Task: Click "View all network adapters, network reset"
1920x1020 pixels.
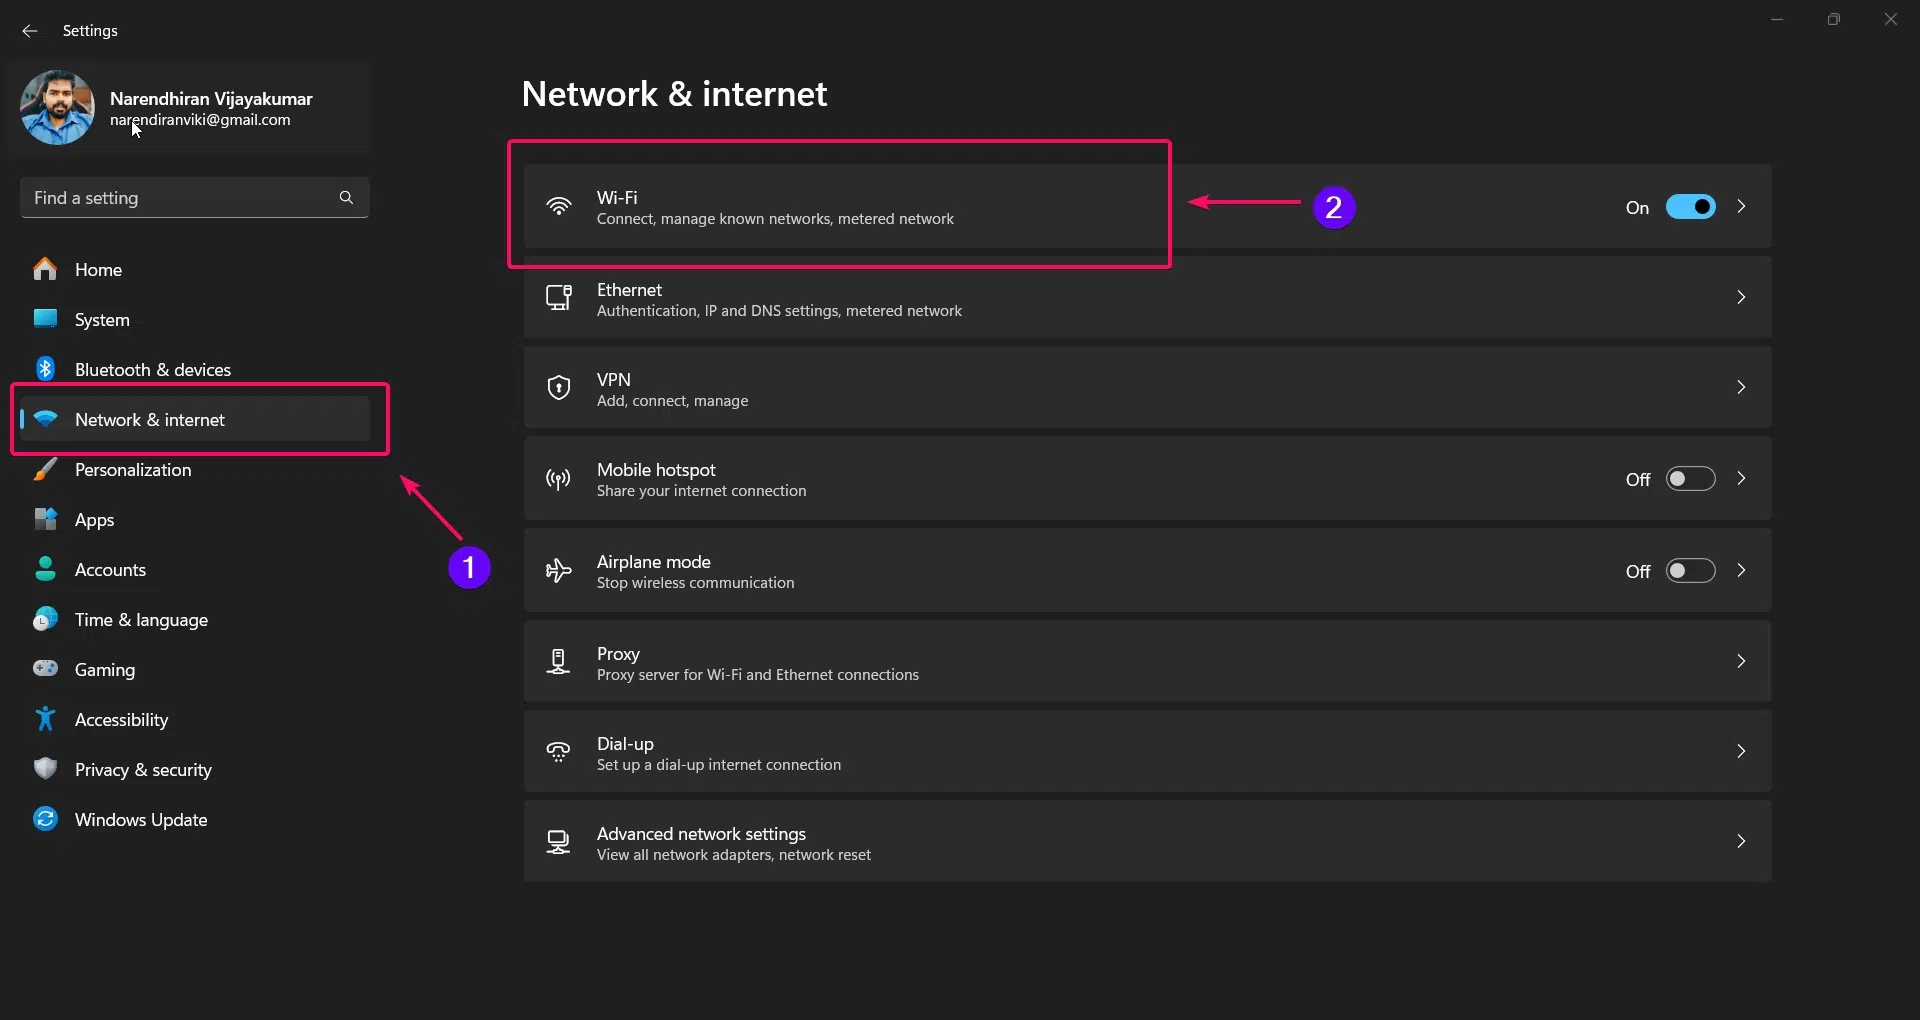Action: click(733, 855)
